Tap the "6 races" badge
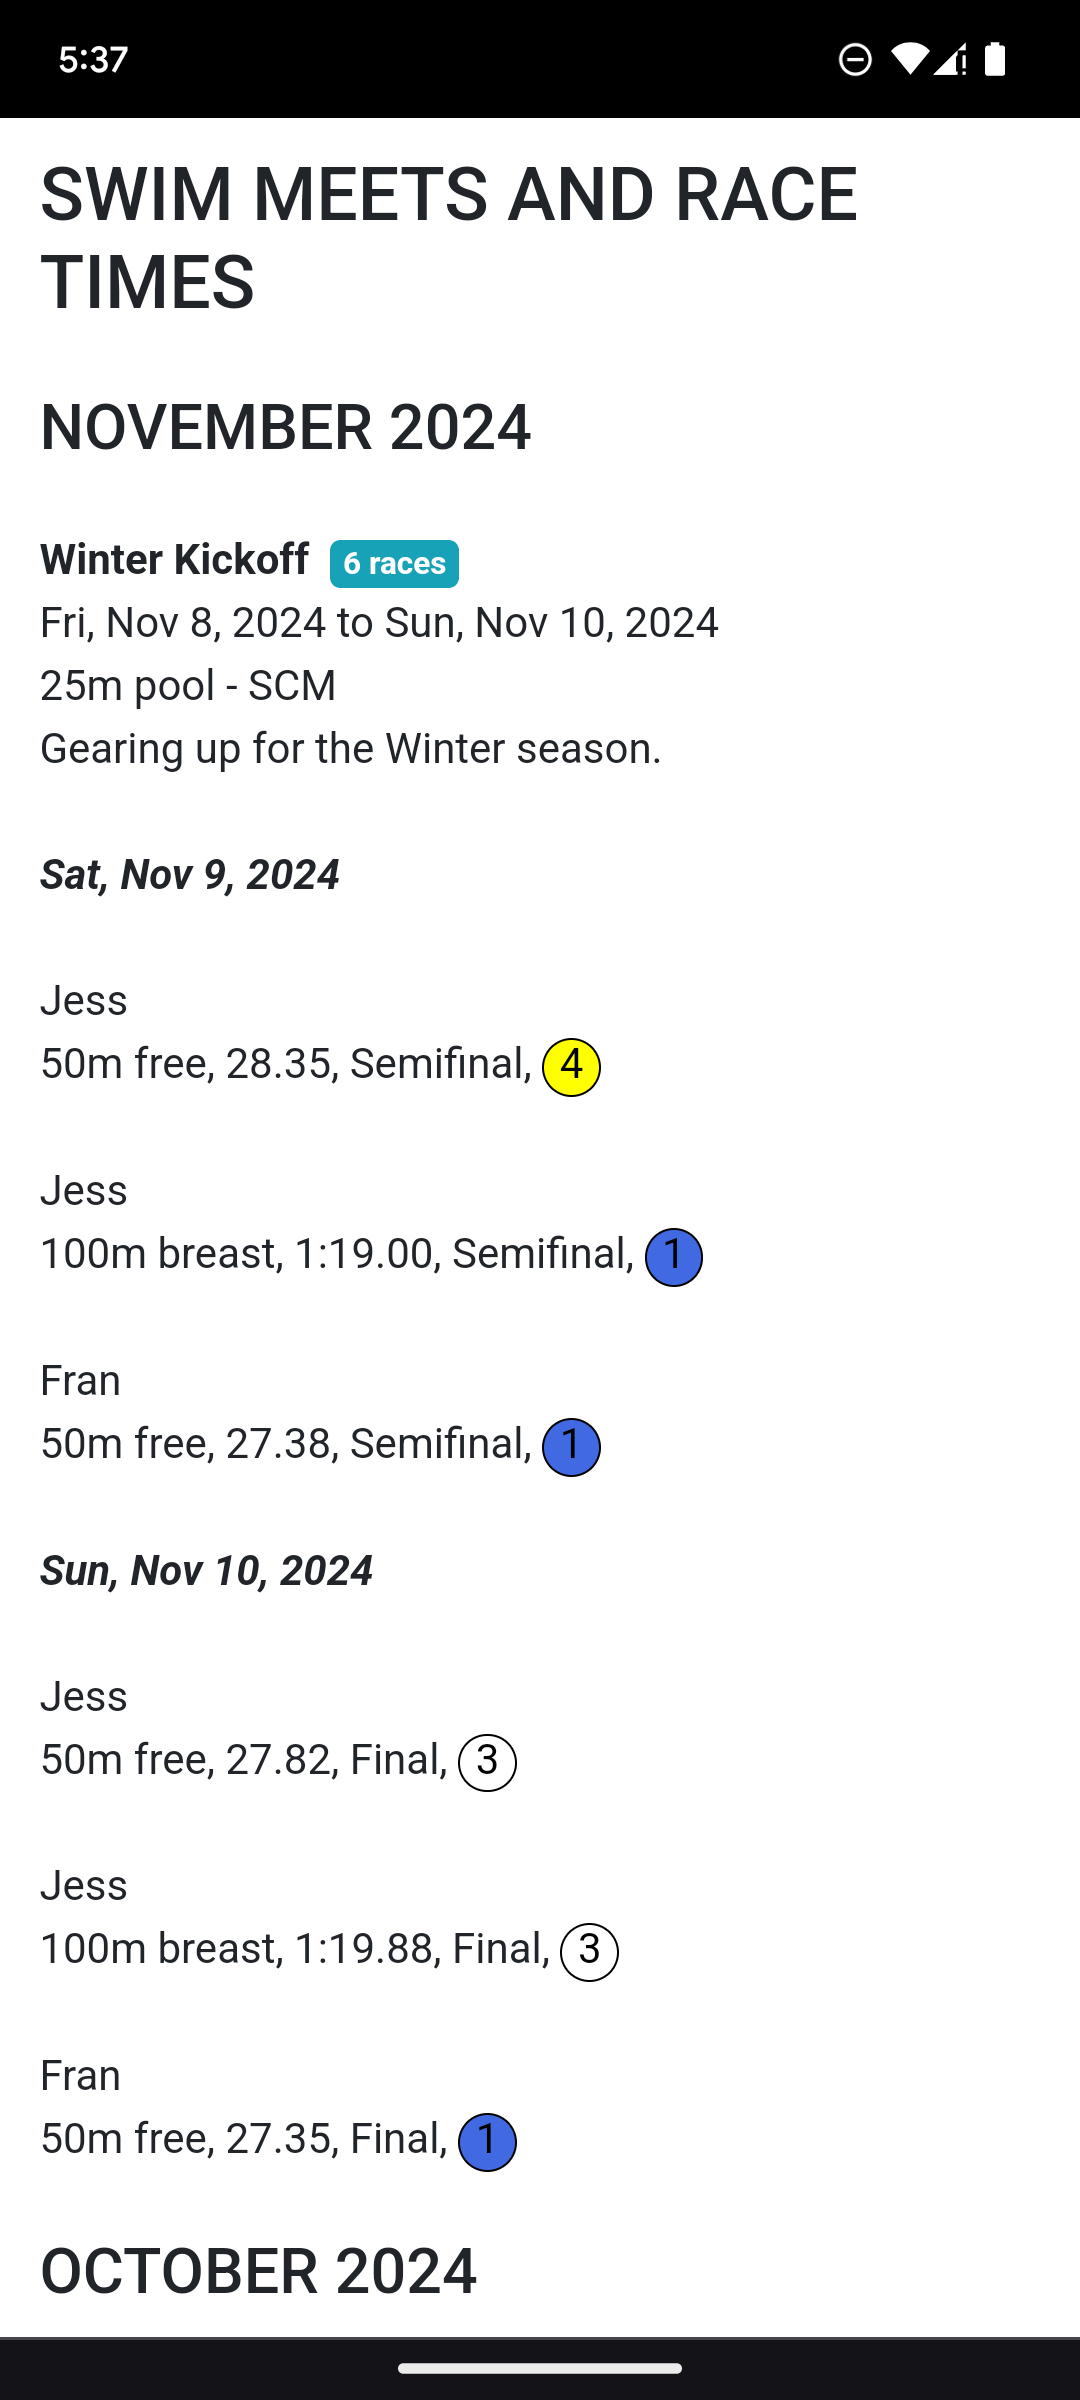The image size is (1080, 2400). click(x=394, y=564)
